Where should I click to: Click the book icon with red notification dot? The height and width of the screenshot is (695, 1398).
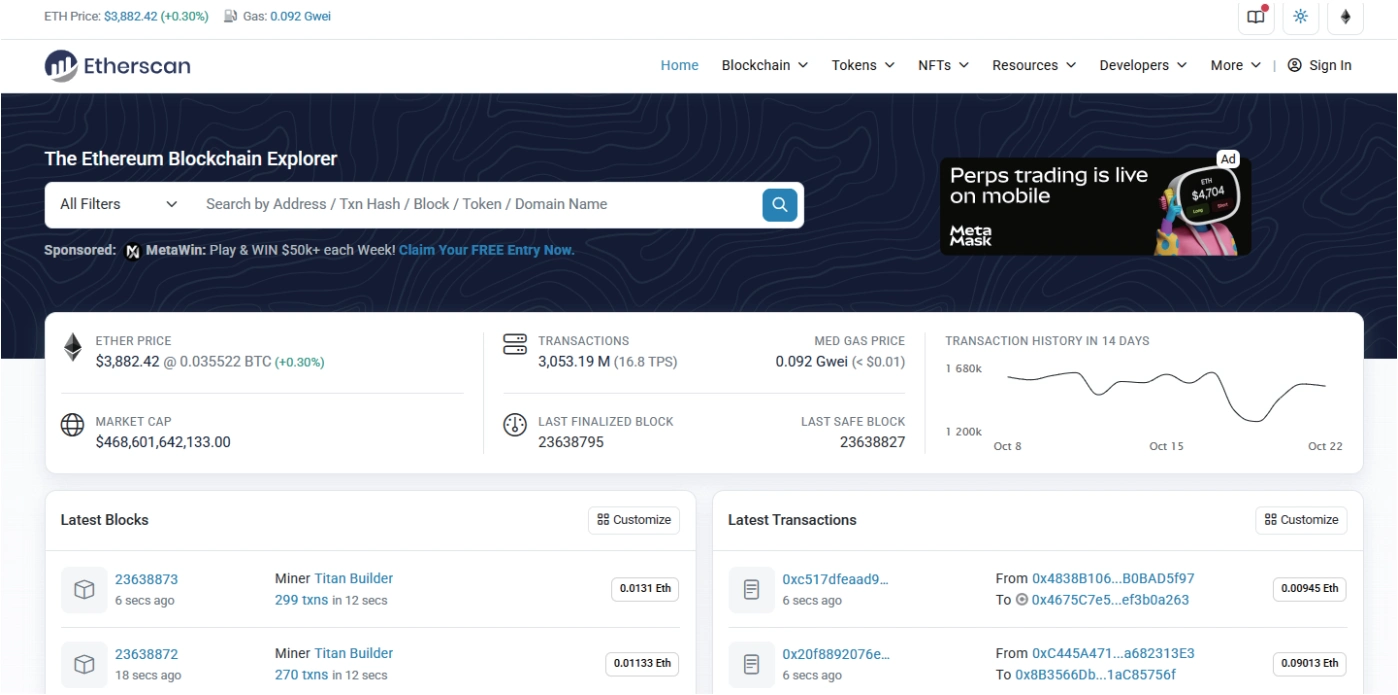tap(1256, 17)
